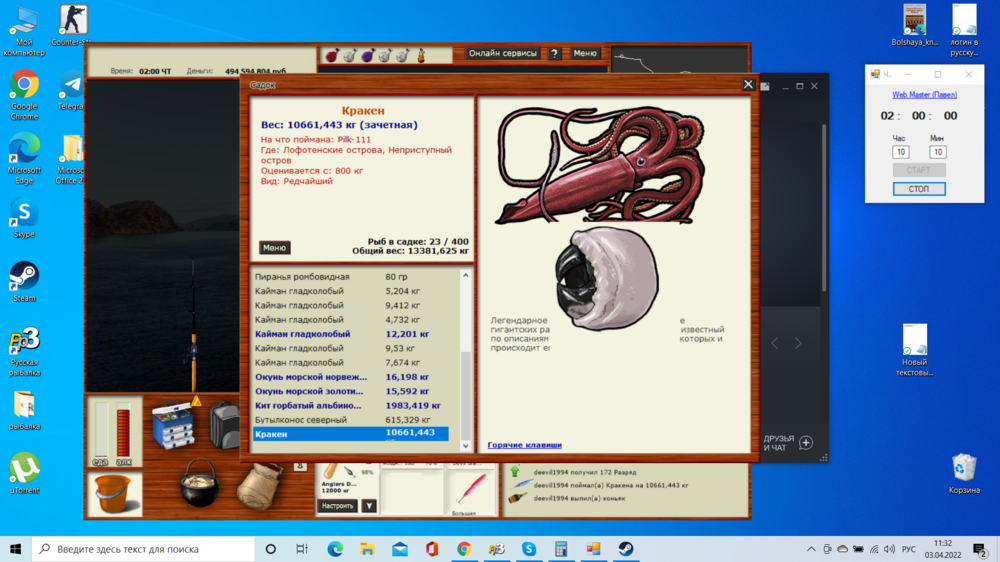Open Calculator from the taskbar
The height and width of the screenshot is (562, 1000).
561,549
